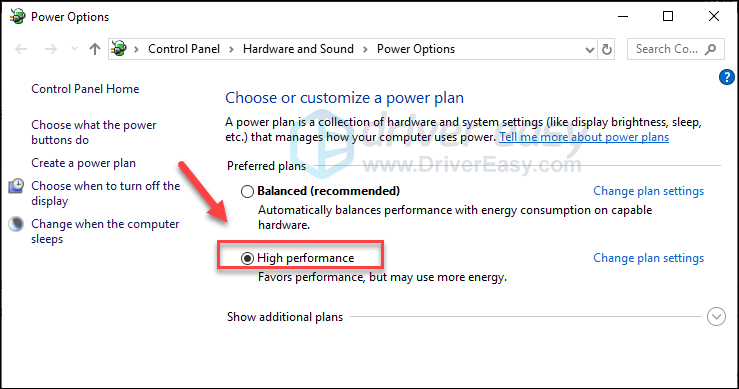
Task: Open Tell me more about power plans
Action: click(x=584, y=137)
